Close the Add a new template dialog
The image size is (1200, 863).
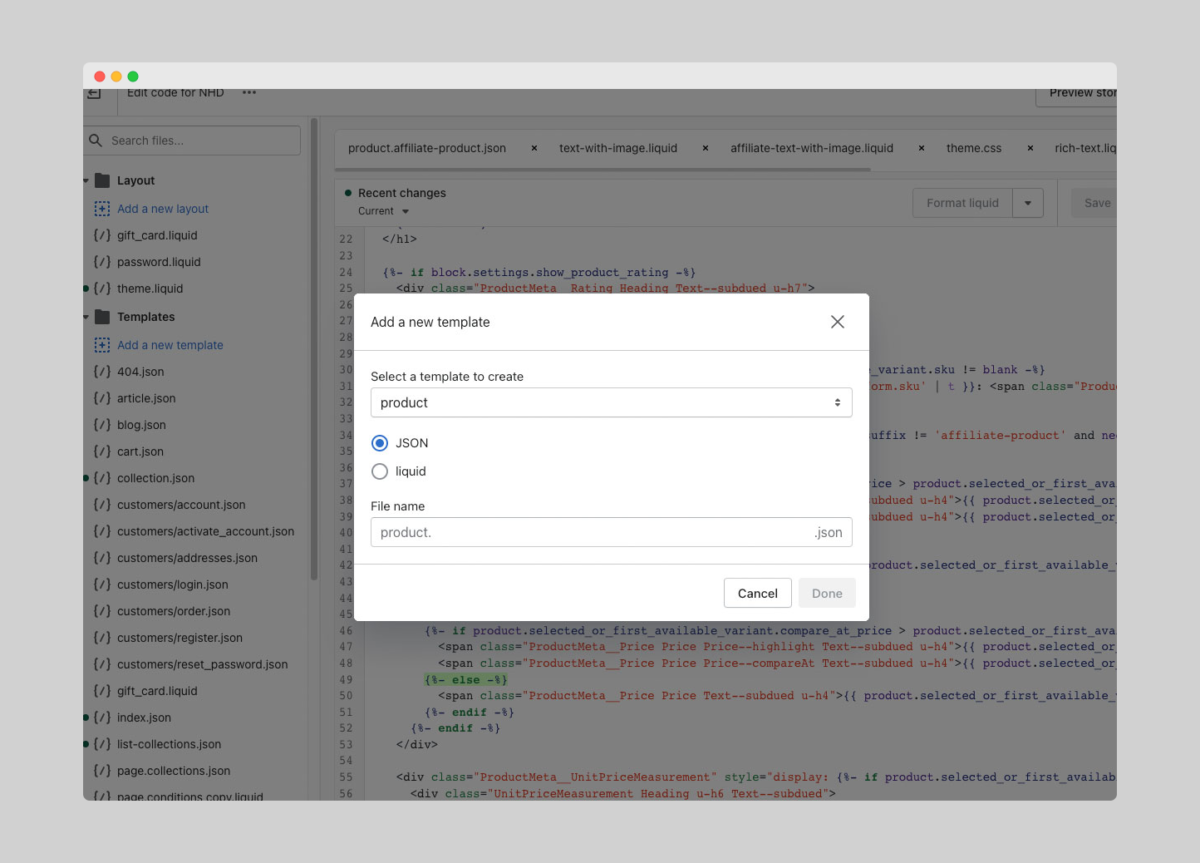837,322
